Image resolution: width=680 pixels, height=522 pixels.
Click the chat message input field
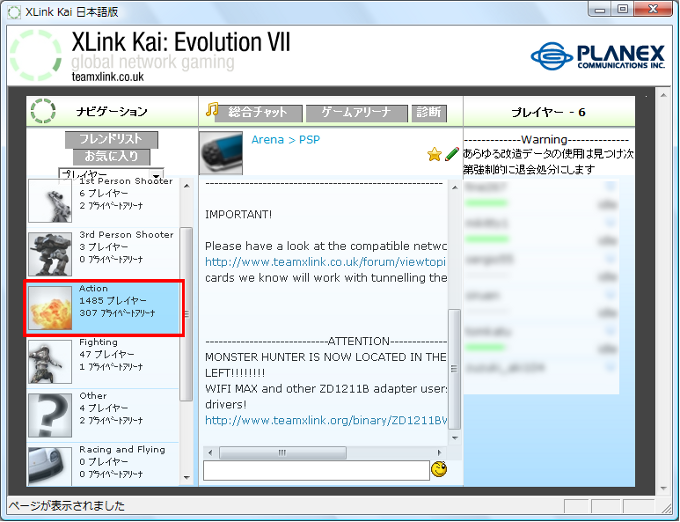[315, 470]
